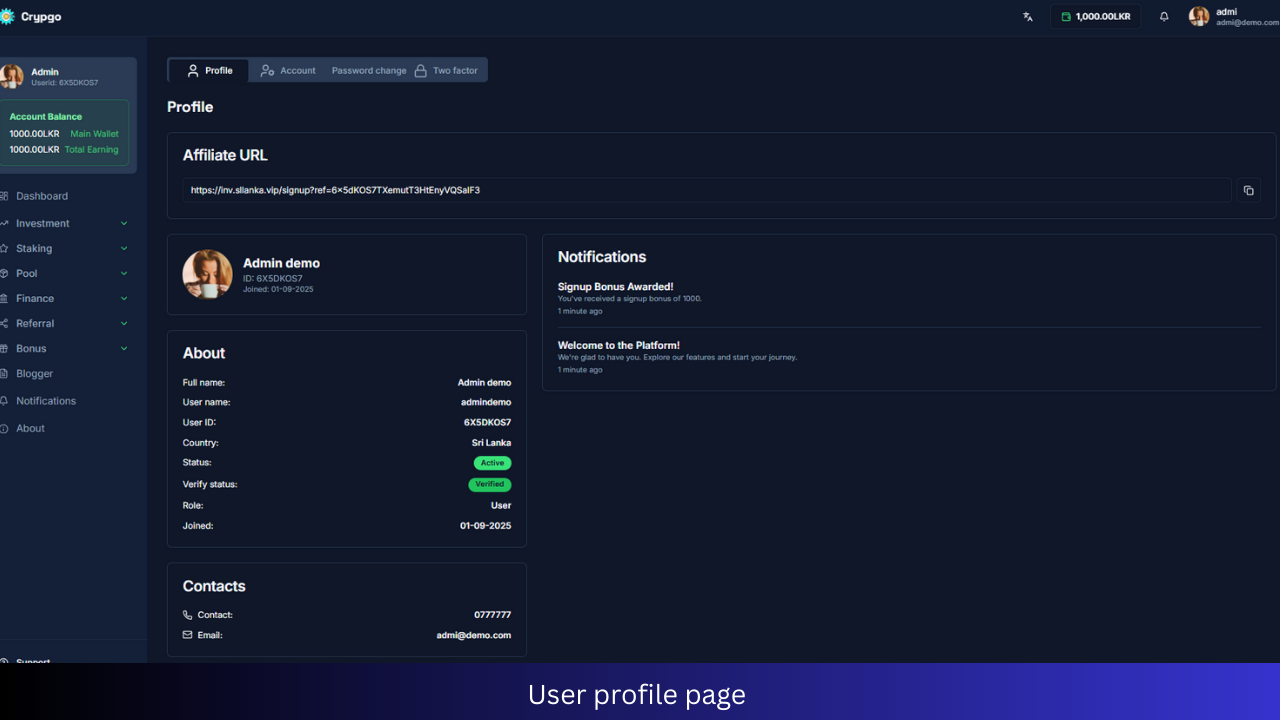This screenshot has width=1280, height=720.
Task: Open the Dashboard from the sidebar
Action: click(40, 195)
